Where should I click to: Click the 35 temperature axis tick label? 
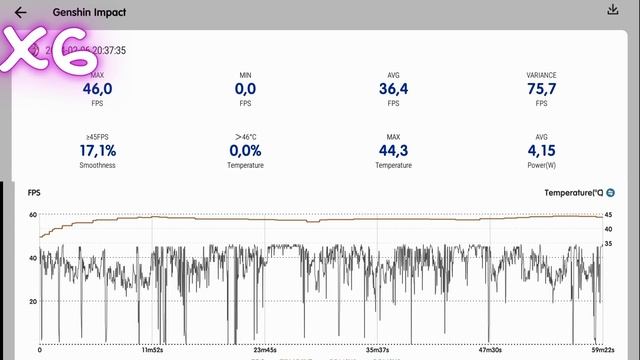(608, 244)
